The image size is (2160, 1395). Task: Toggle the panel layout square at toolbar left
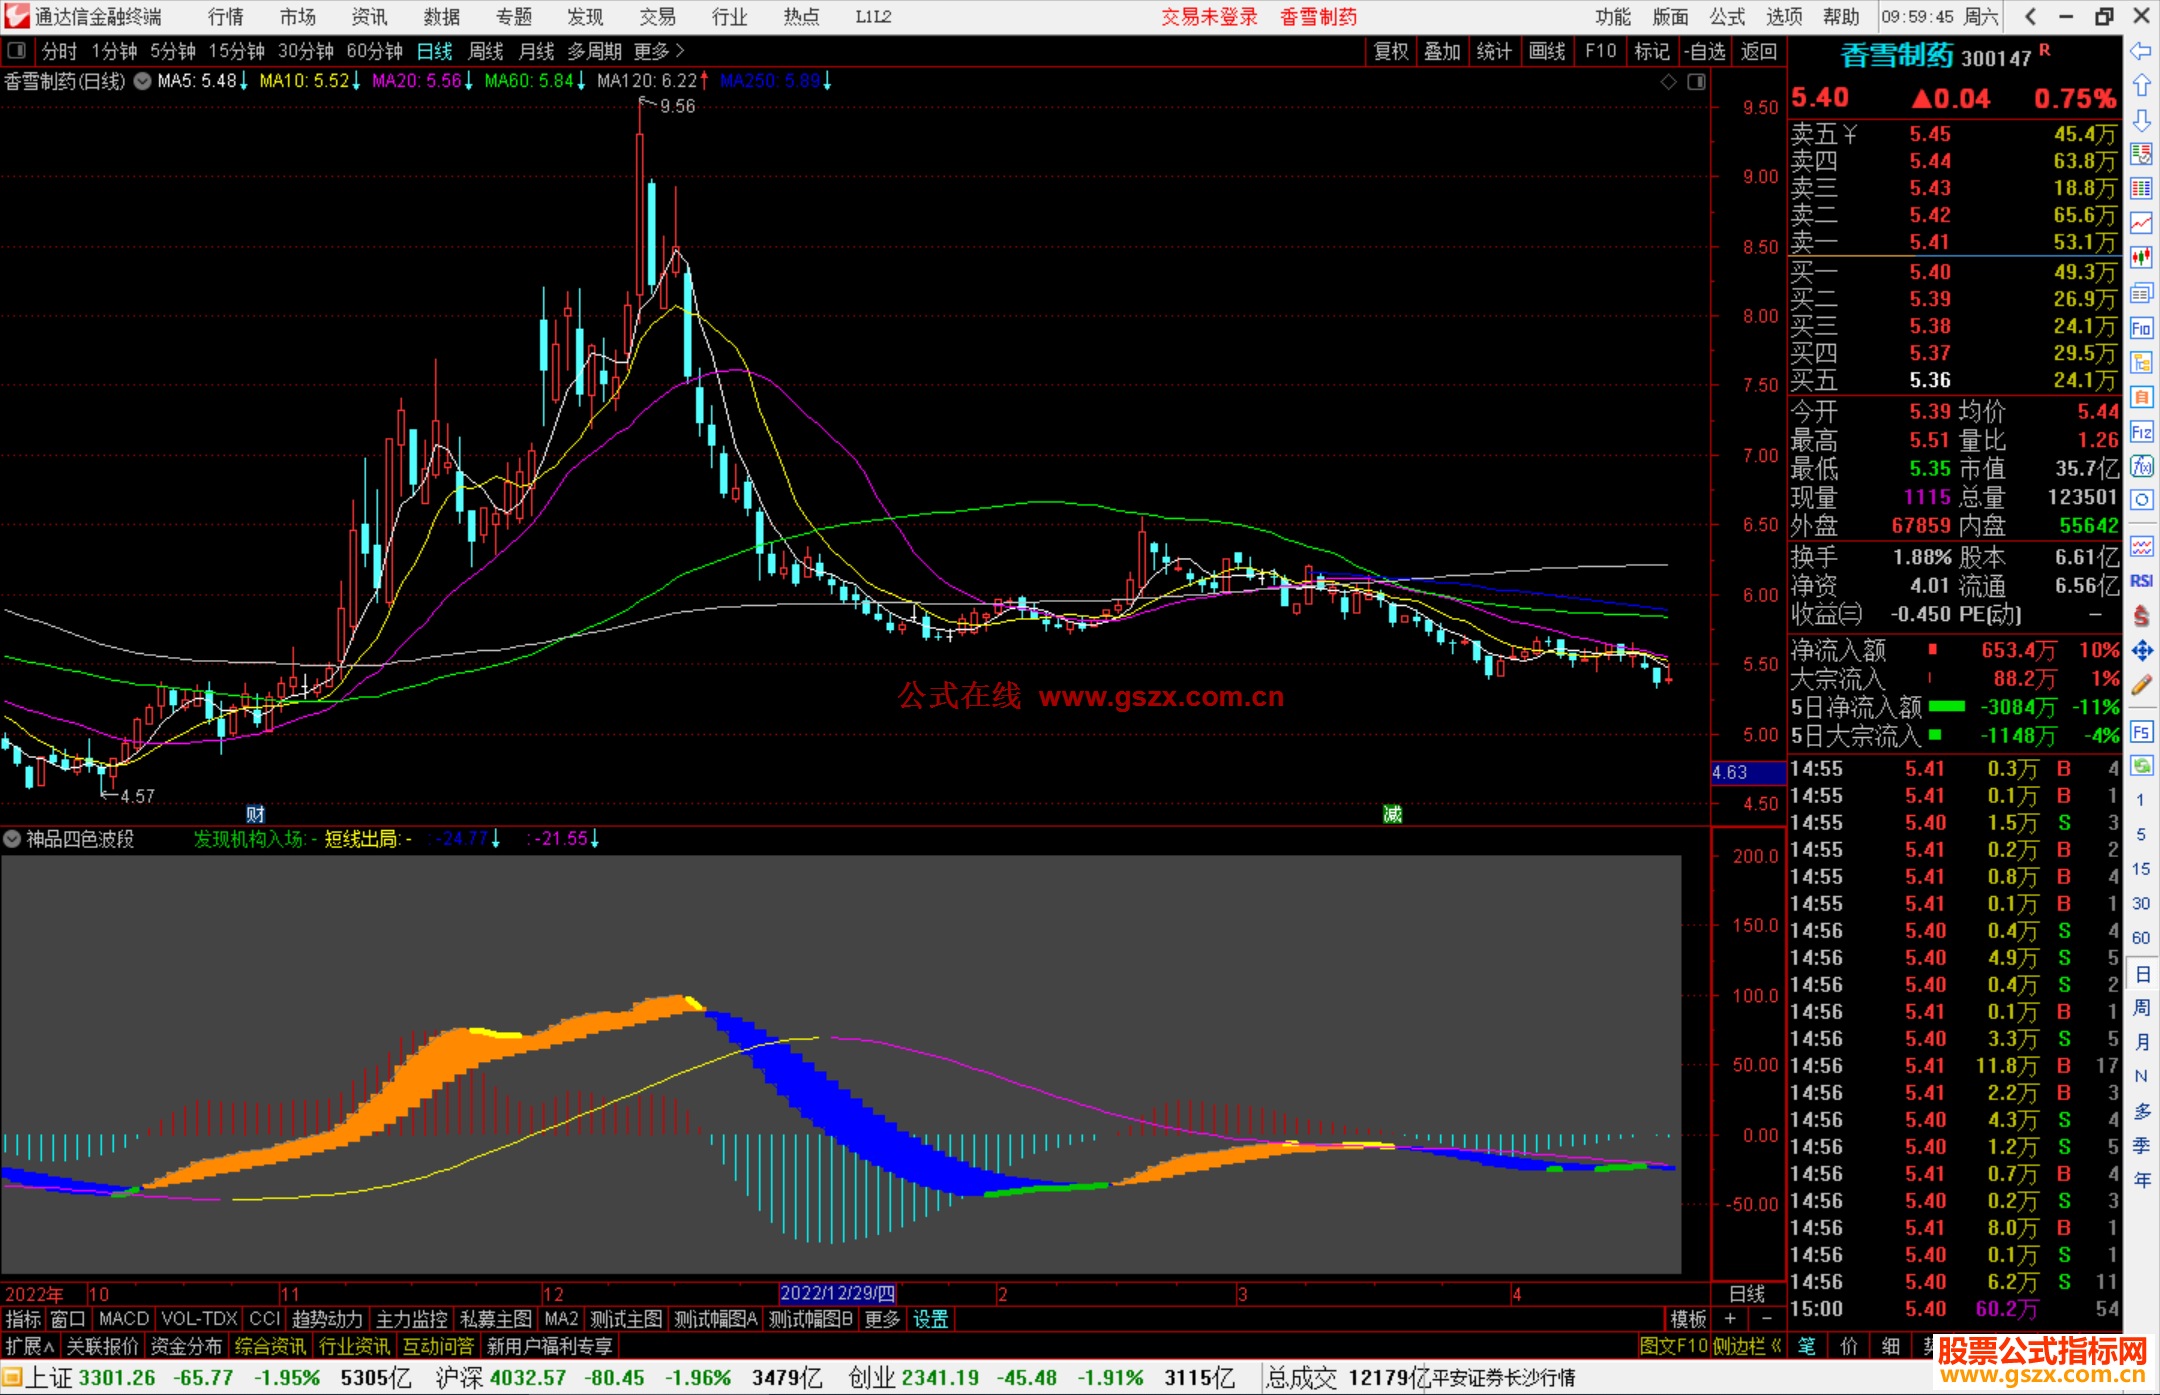[17, 51]
